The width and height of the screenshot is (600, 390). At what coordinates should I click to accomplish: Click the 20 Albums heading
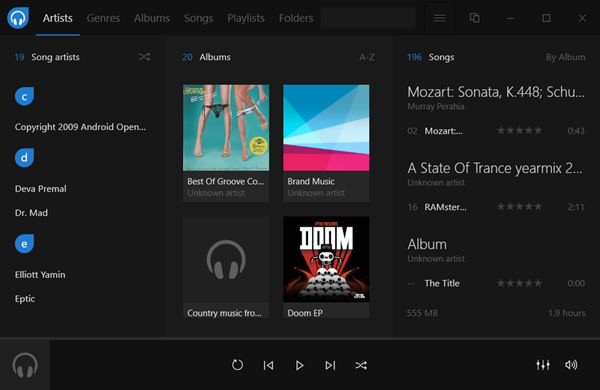[x=207, y=57]
